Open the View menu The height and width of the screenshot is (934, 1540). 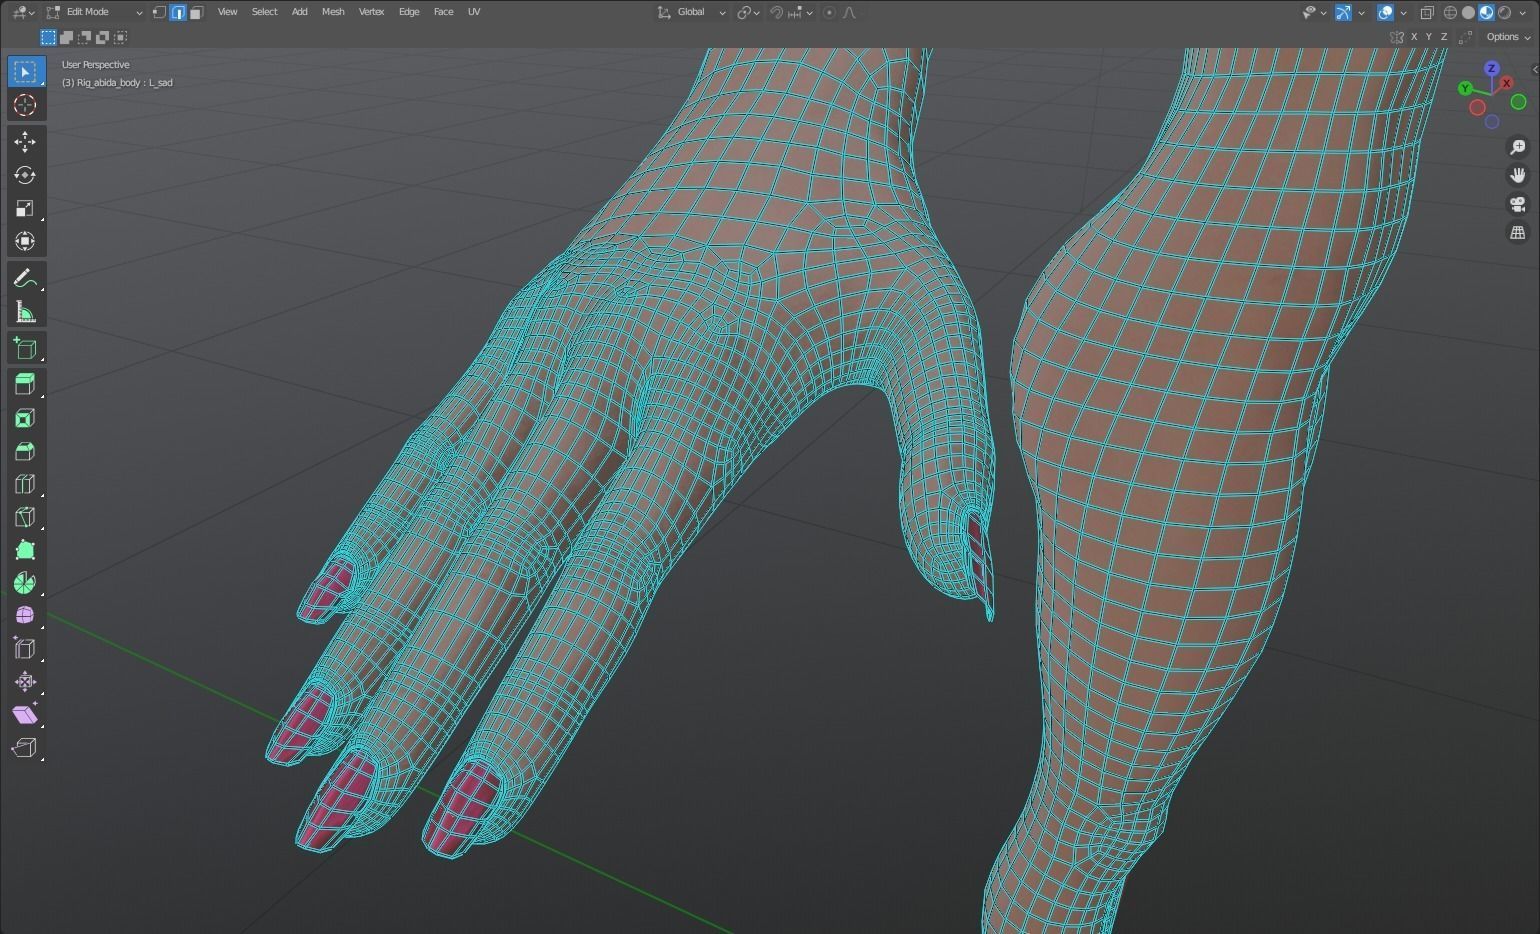(228, 12)
